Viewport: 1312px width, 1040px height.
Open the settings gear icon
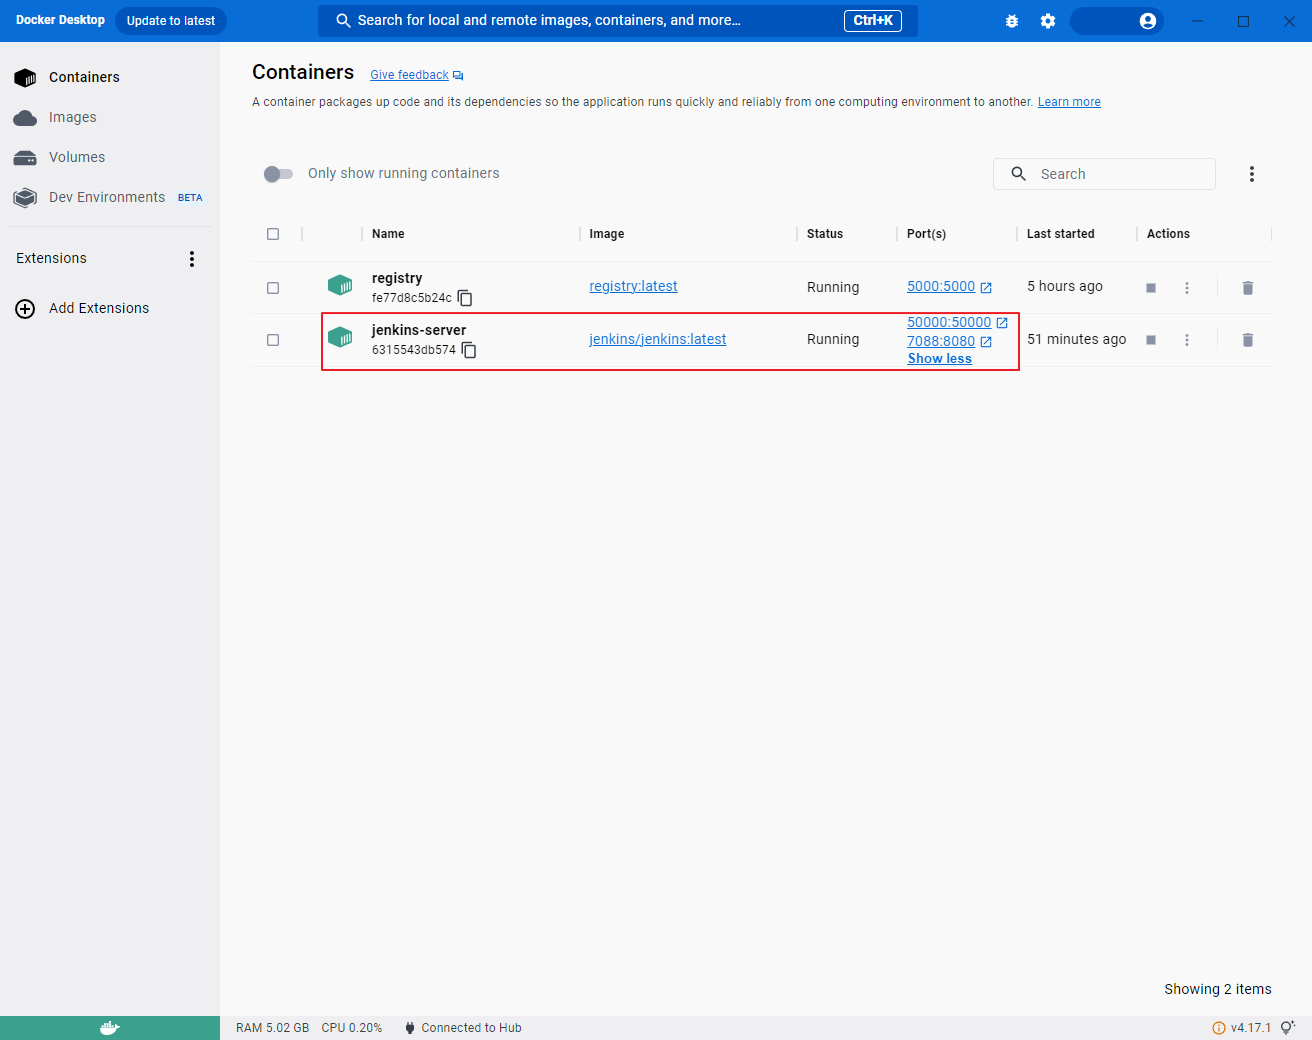[x=1048, y=21]
